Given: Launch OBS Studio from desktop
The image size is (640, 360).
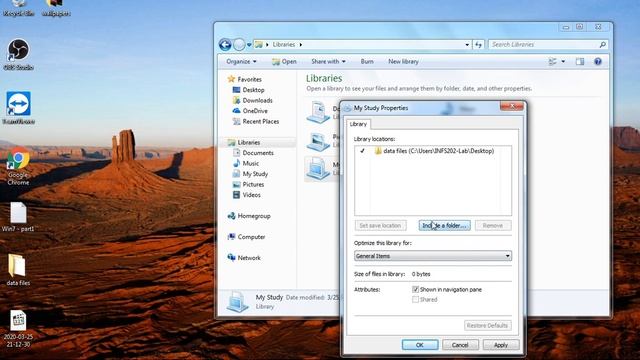Looking at the screenshot, I should click(18, 54).
